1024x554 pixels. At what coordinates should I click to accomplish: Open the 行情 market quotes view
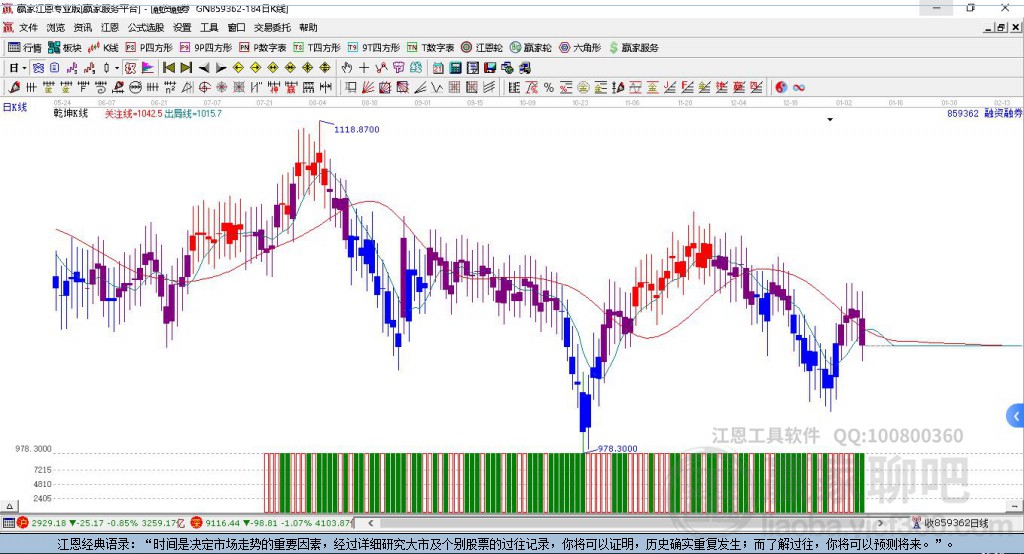pyautogui.click(x=25, y=47)
